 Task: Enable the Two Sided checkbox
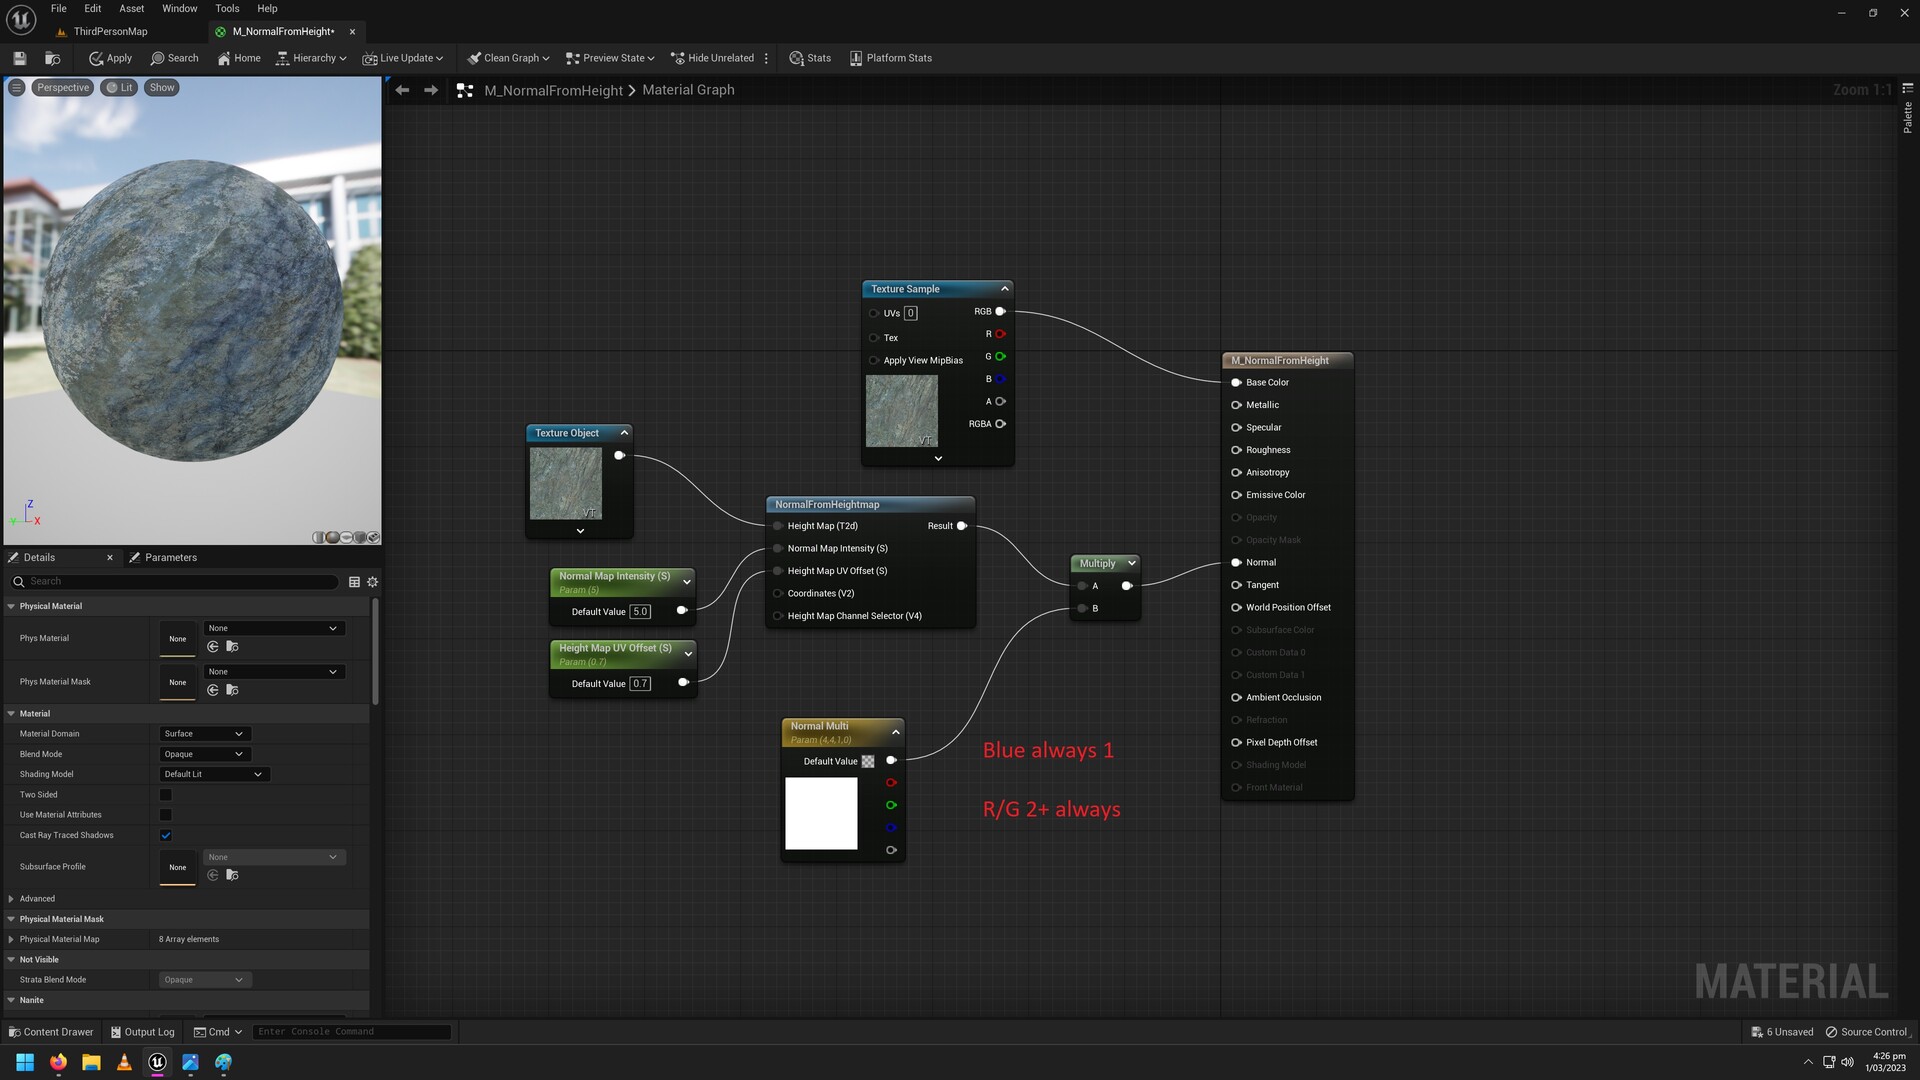click(165, 794)
